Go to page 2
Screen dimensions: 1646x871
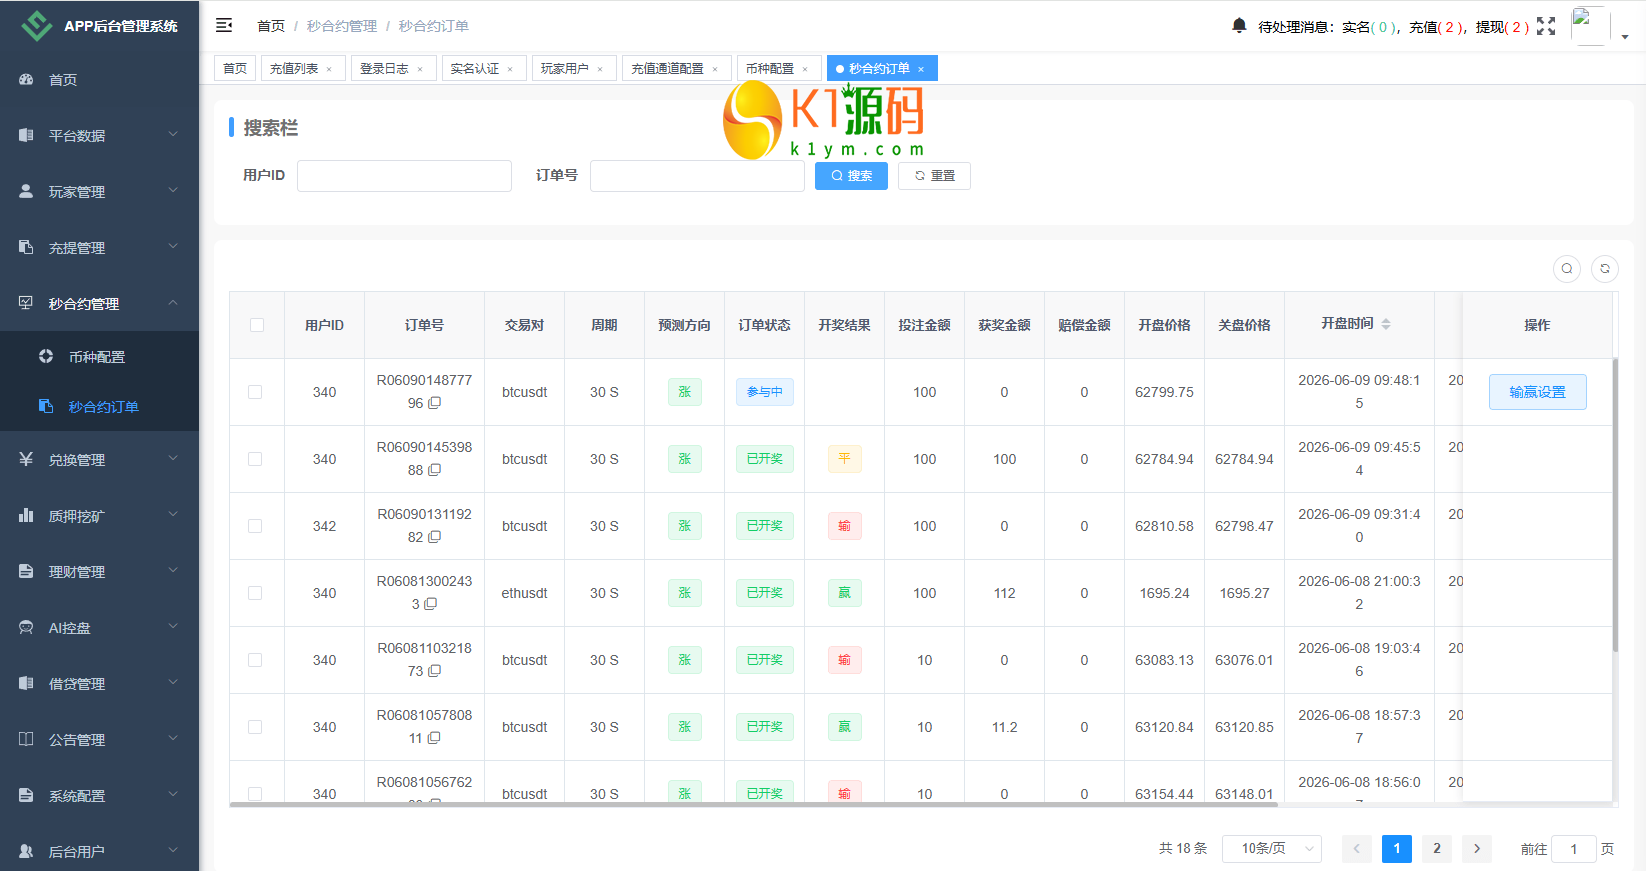tap(1437, 848)
